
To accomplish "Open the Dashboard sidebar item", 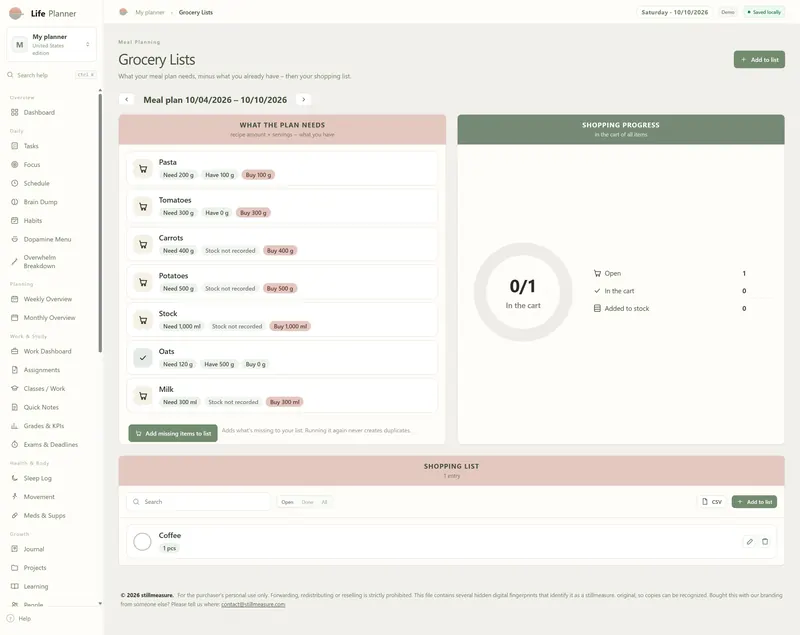I will [x=39, y=113].
